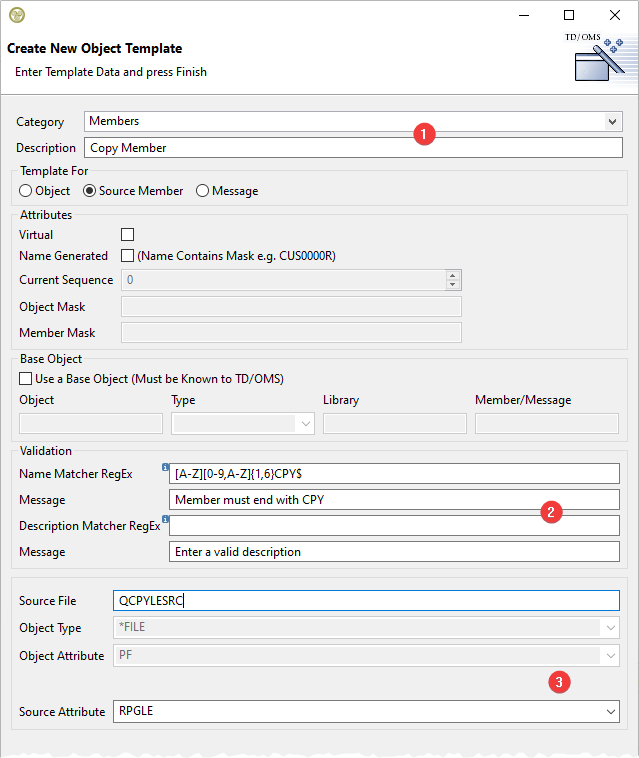Click the application icon in title bar
This screenshot has height=758, width=639.
point(16,15)
